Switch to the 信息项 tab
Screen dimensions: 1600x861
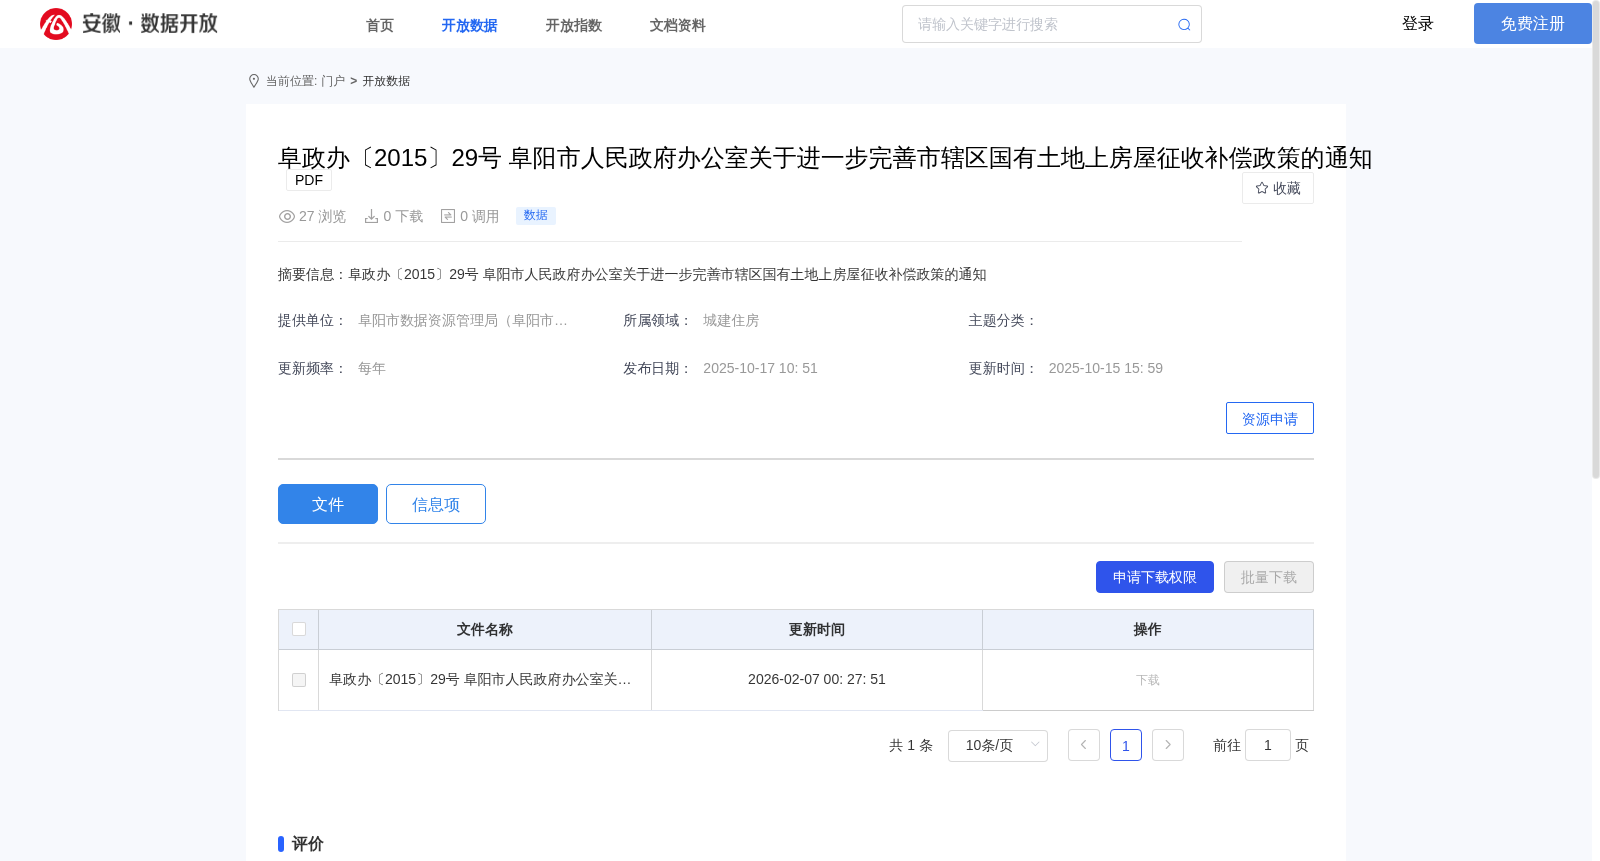(436, 504)
